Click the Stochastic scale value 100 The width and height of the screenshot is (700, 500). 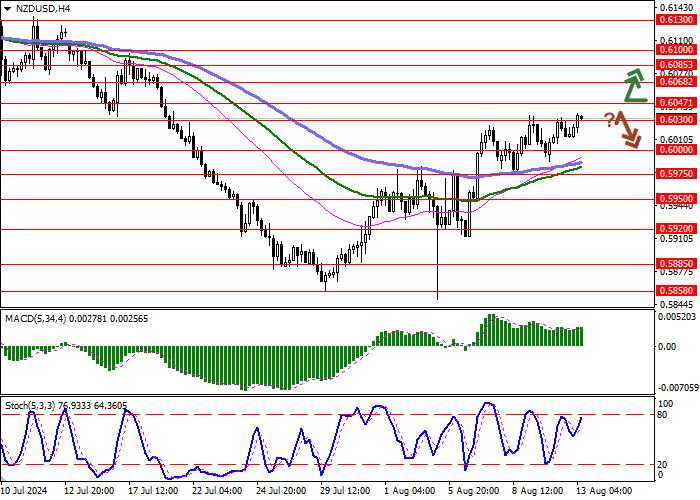(x=666, y=404)
